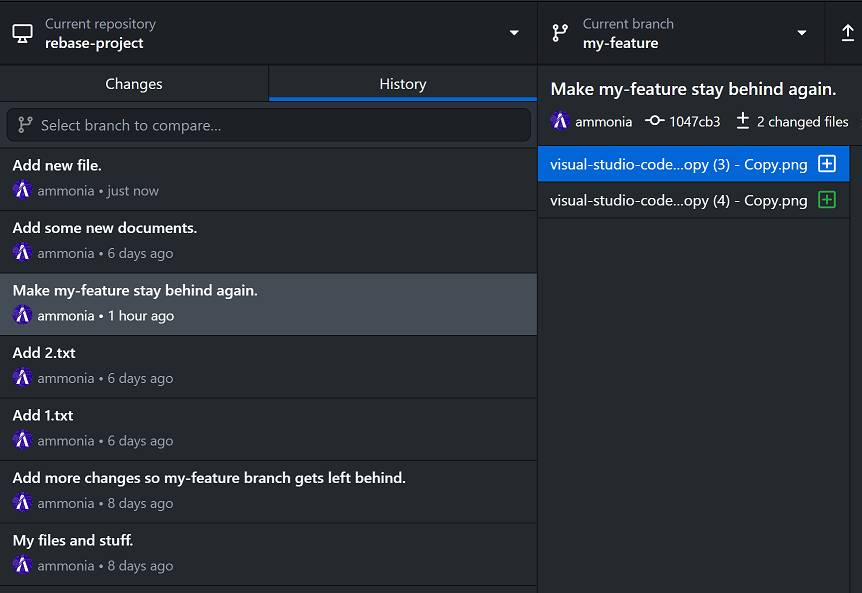Viewport: 862px width, 593px height.
Task: Click the avatar in the commit details header
Action: (x=560, y=121)
